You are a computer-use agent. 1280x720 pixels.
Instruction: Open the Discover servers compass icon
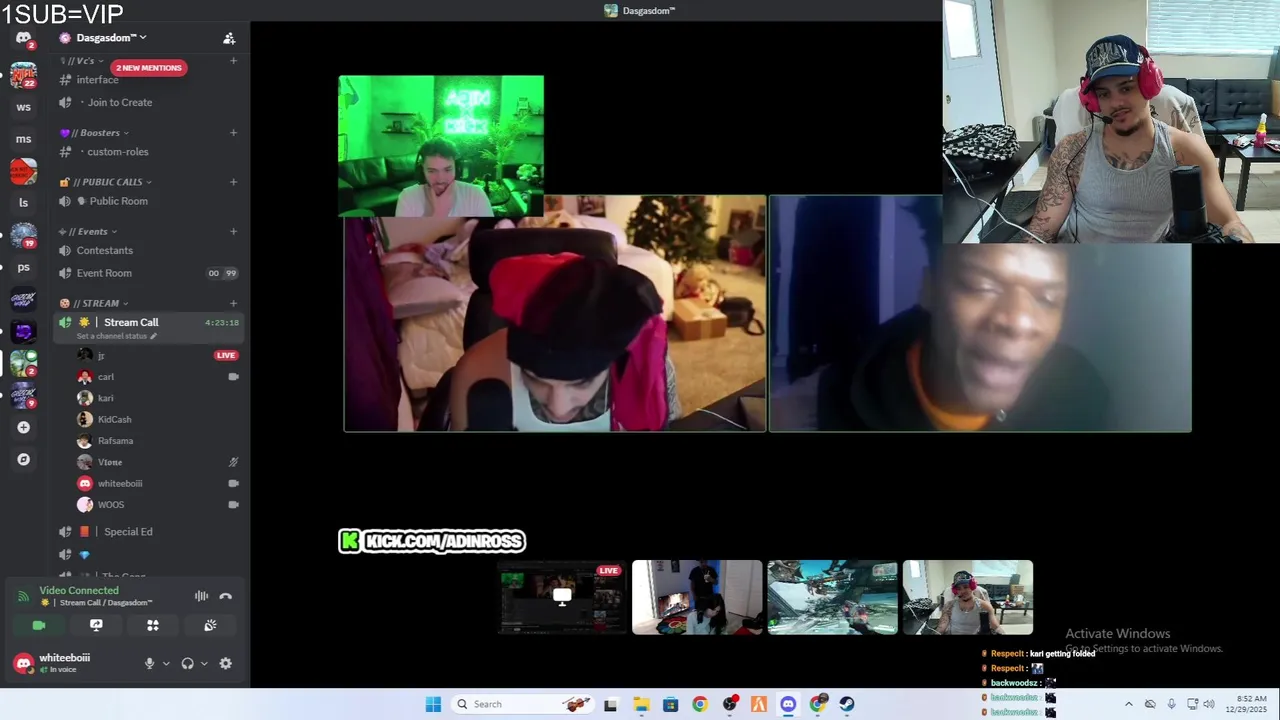[x=23, y=459]
